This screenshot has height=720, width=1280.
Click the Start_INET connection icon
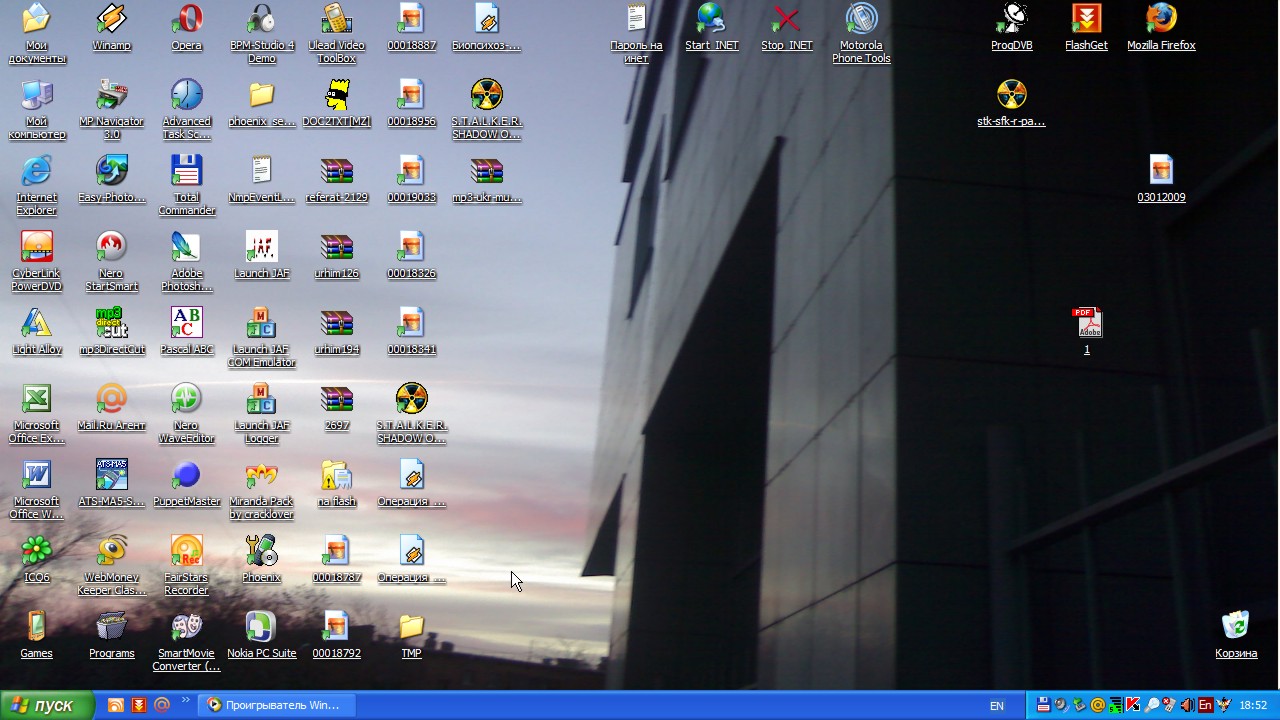(711, 26)
